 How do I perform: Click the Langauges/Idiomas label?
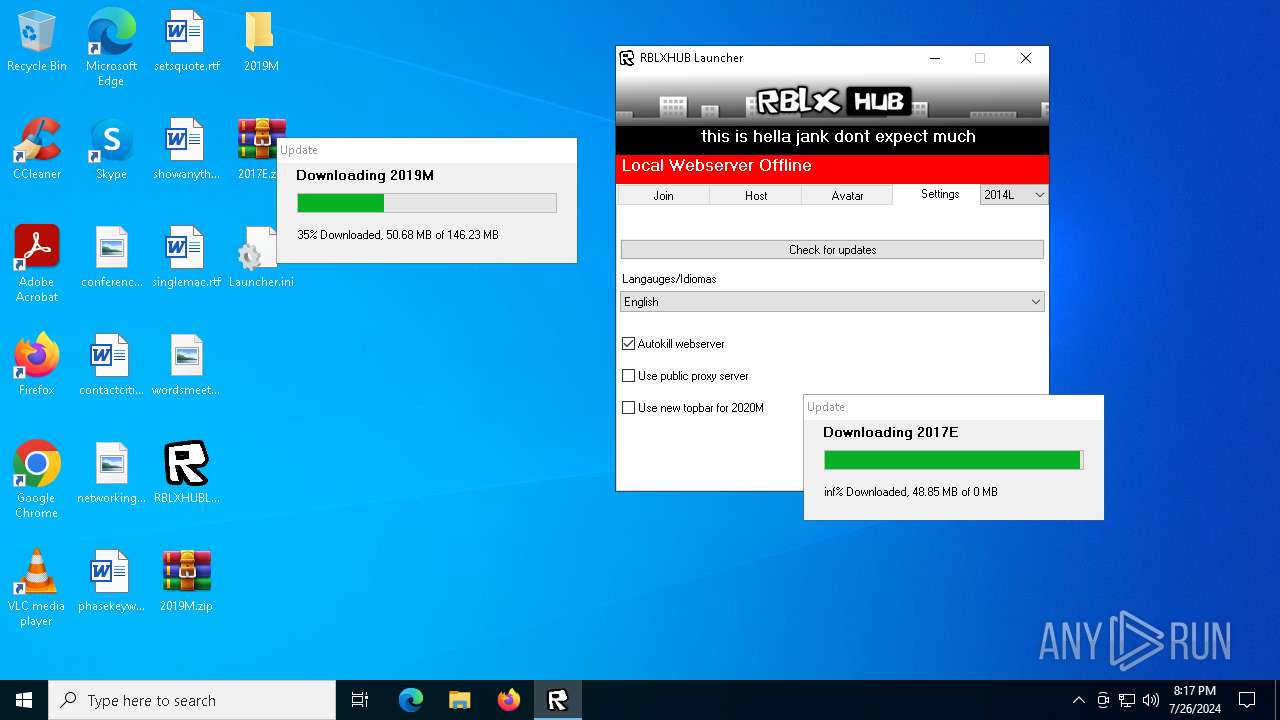[669, 279]
